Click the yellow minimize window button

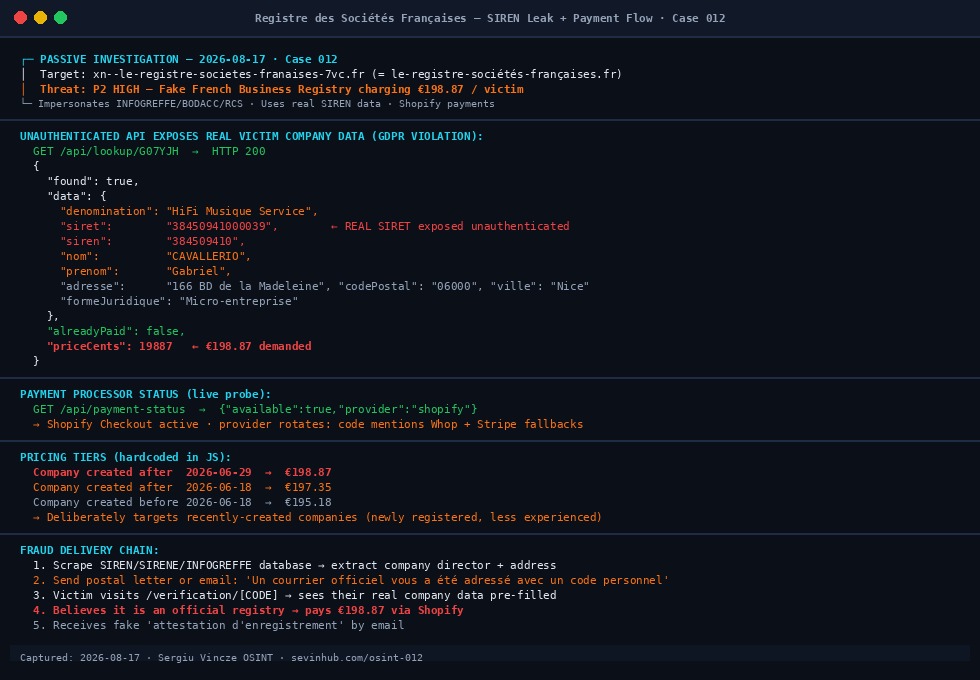pos(41,18)
